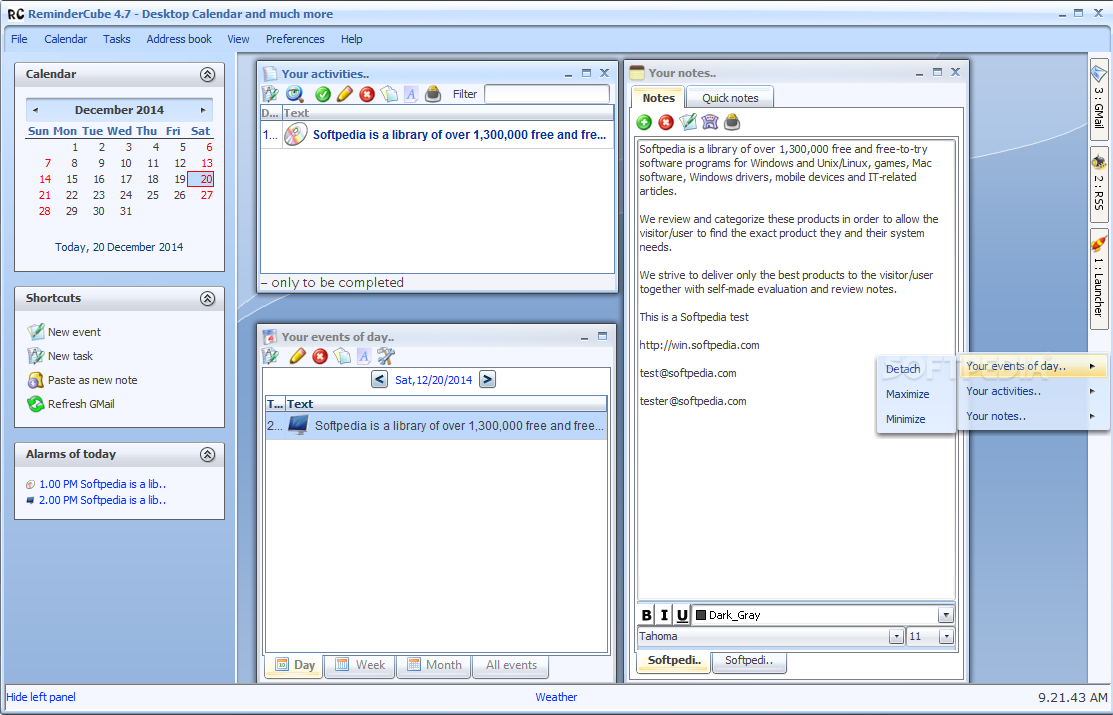
Task: Select the second Softpedi.. note tab
Action: coord(749,661)
